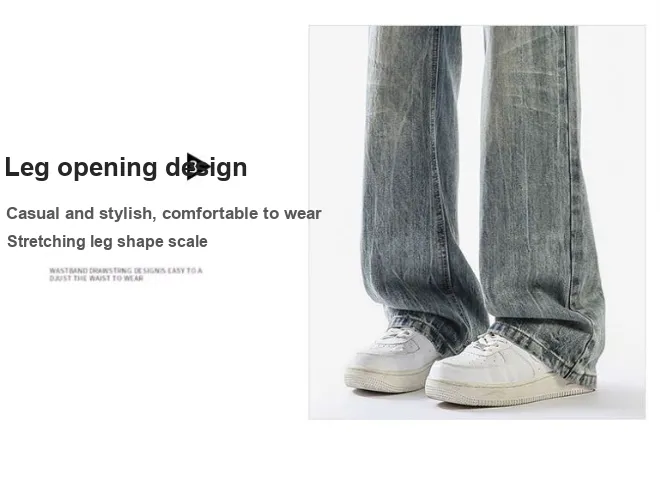Select the 'Casual and stylish' text line

point(164,213)
